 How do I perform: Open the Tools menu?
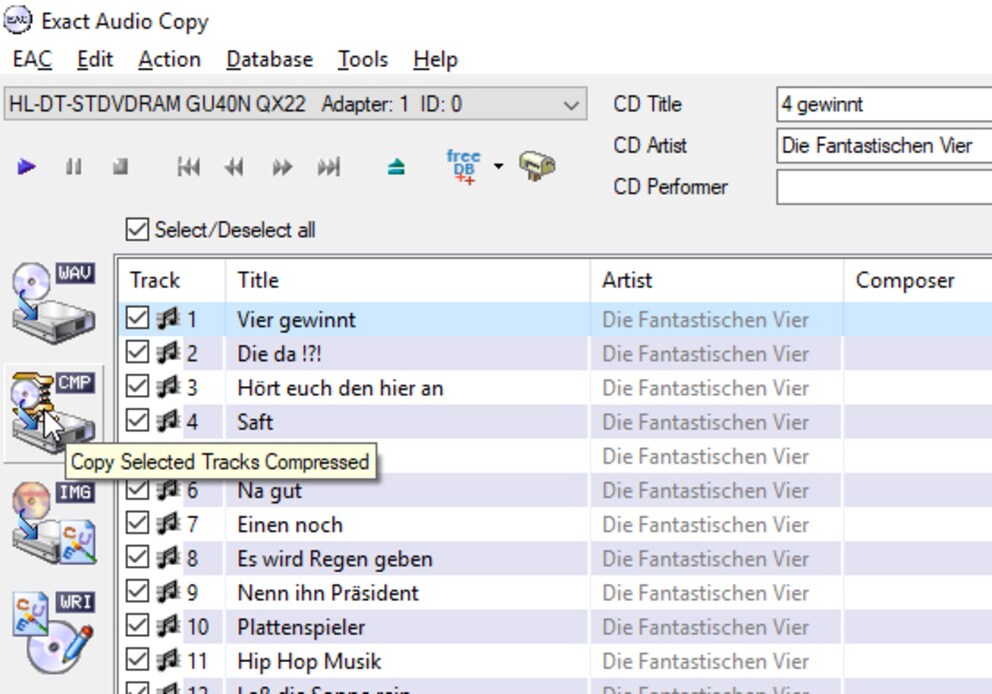[363, 59]
